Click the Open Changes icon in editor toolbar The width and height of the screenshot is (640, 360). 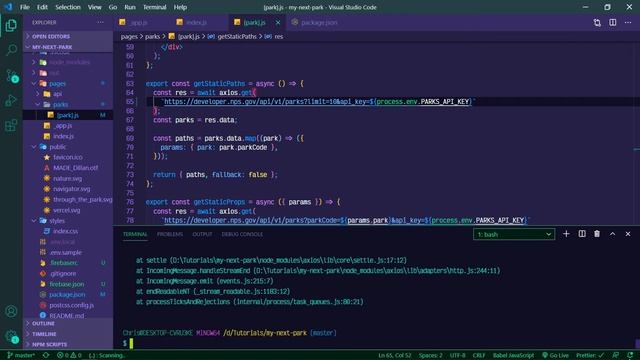click(x=597, y=22)
